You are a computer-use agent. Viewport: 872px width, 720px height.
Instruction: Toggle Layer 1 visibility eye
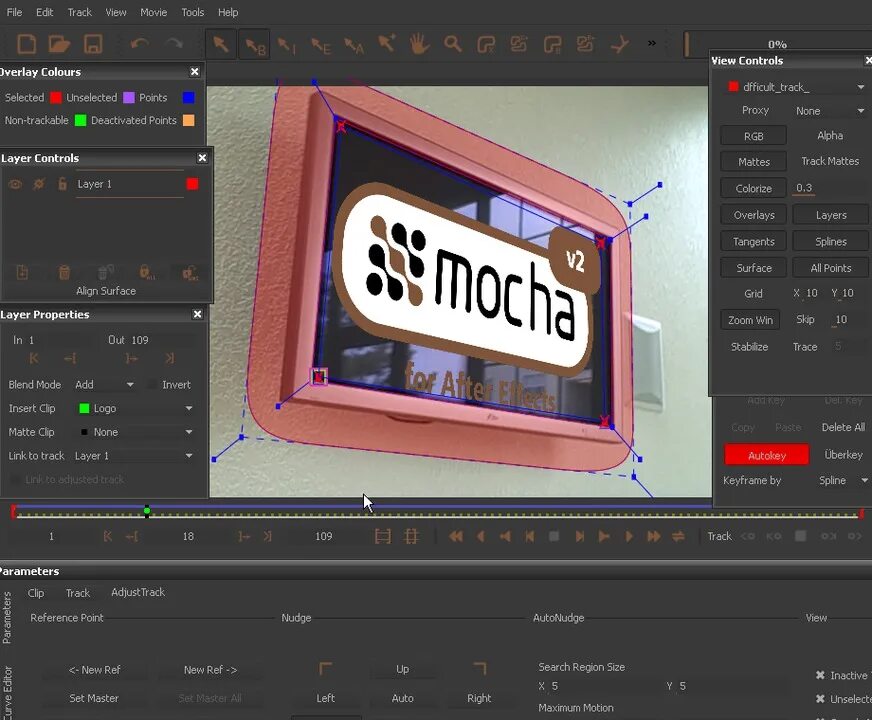coord(15,184)
